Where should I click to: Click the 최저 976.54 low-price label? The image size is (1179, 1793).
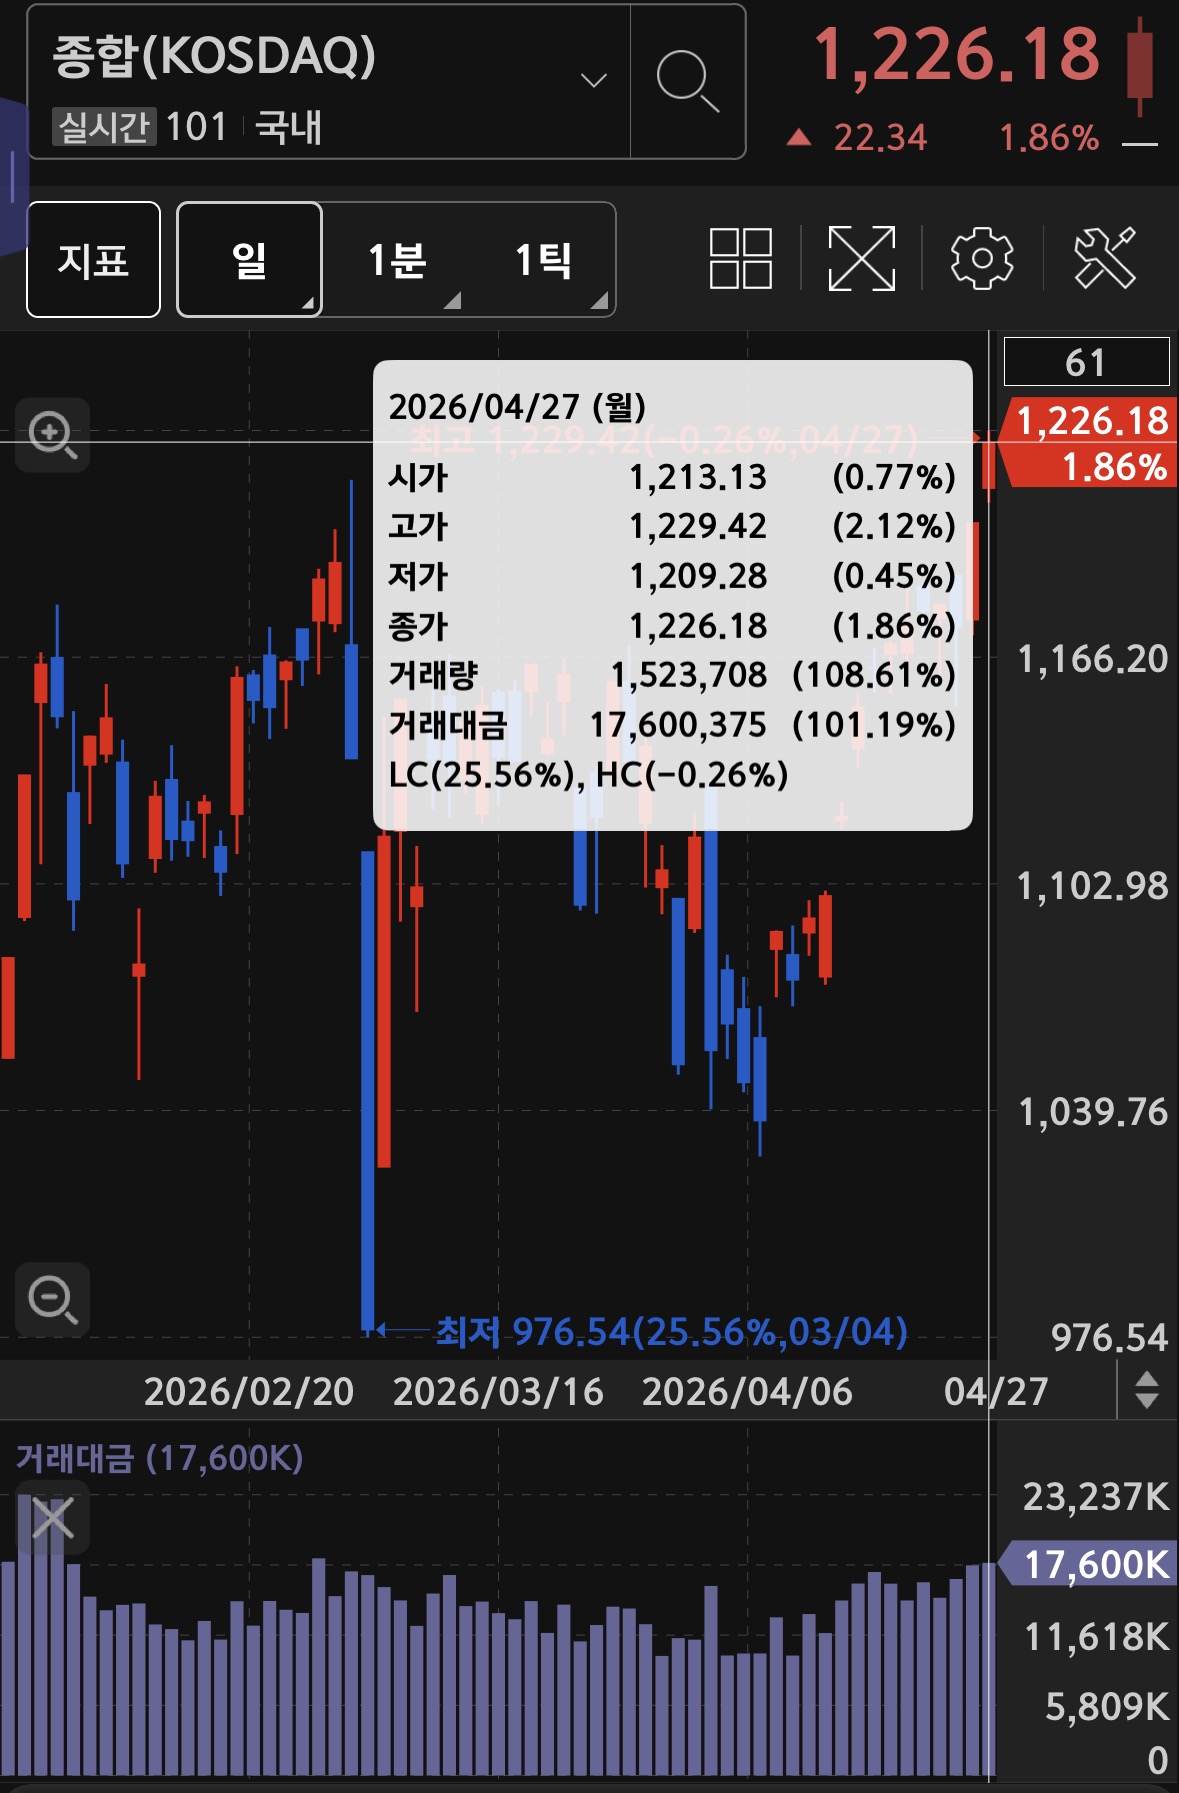click(x=671, y=1331)
